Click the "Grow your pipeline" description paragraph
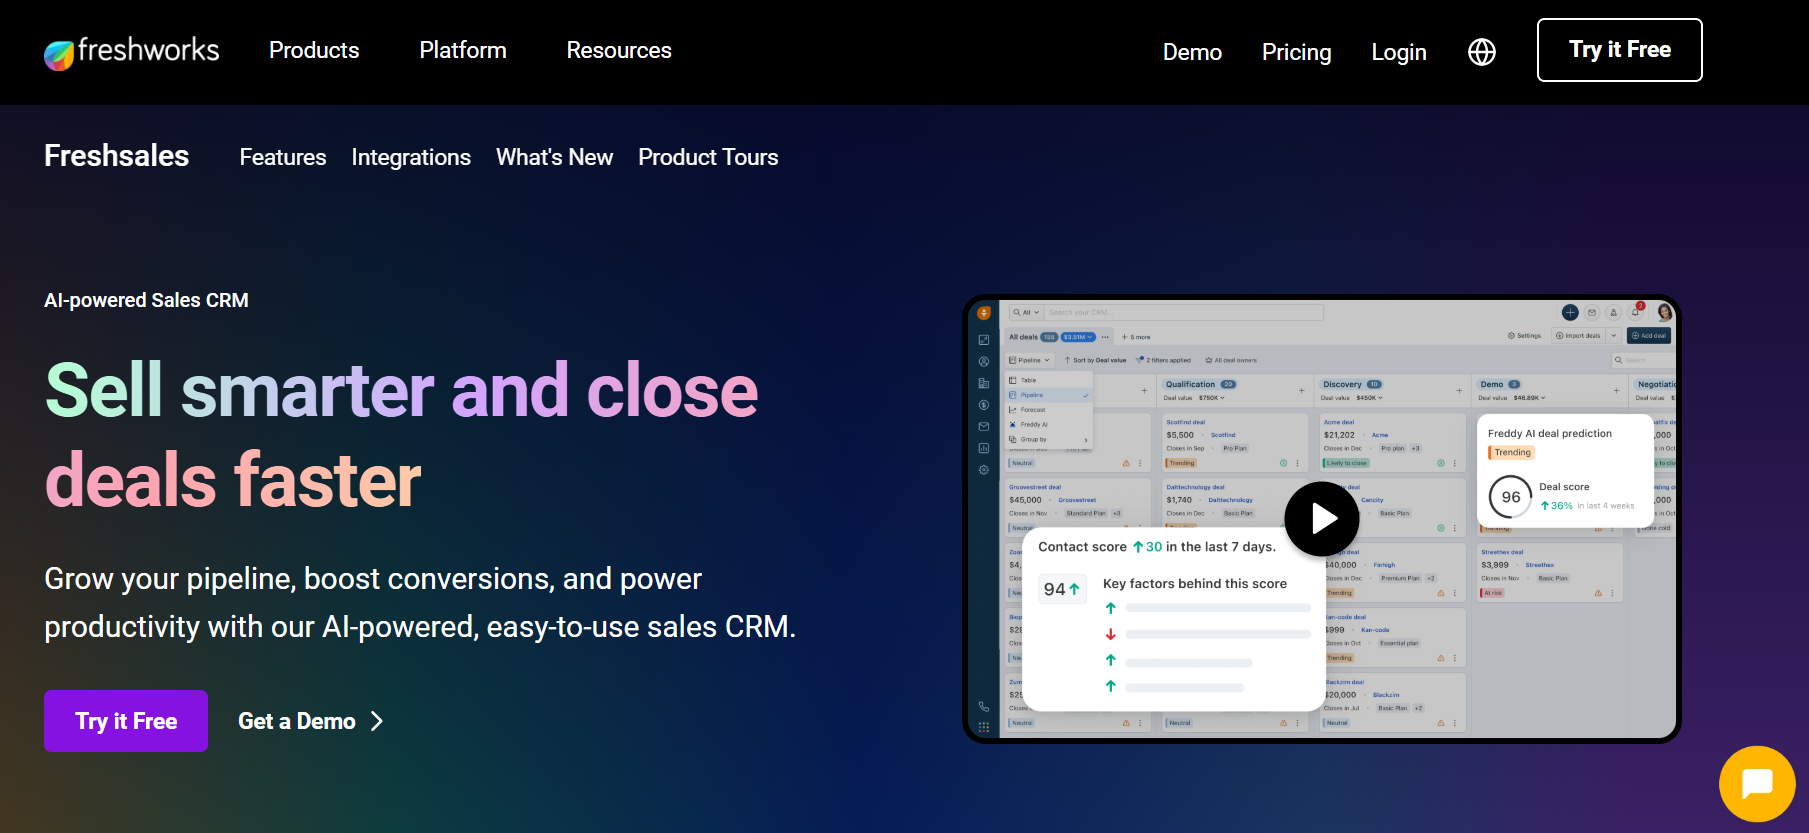 tap(420, 602)
